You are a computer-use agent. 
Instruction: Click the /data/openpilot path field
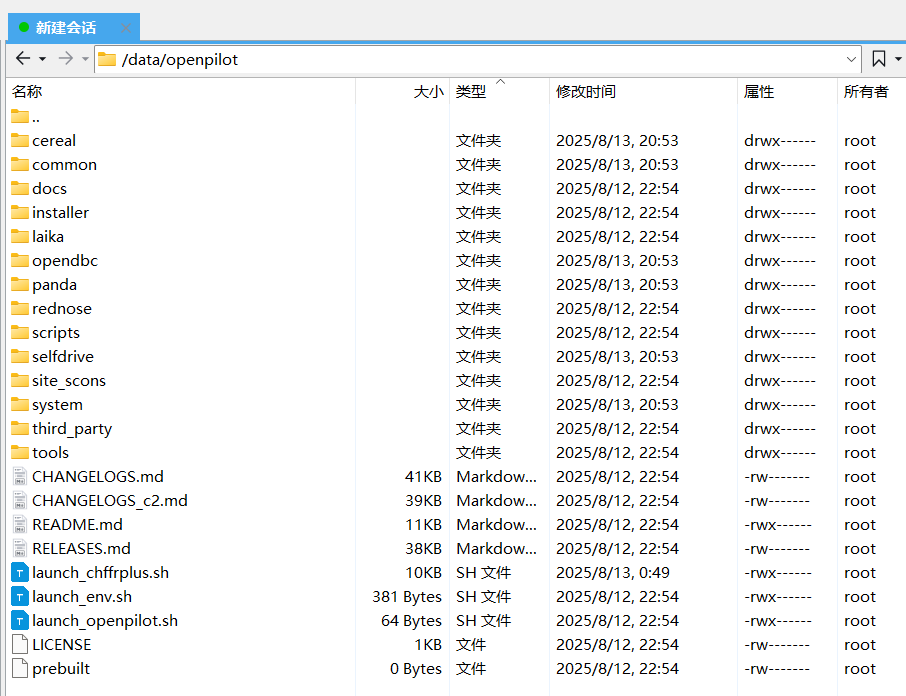click(477, 59)
